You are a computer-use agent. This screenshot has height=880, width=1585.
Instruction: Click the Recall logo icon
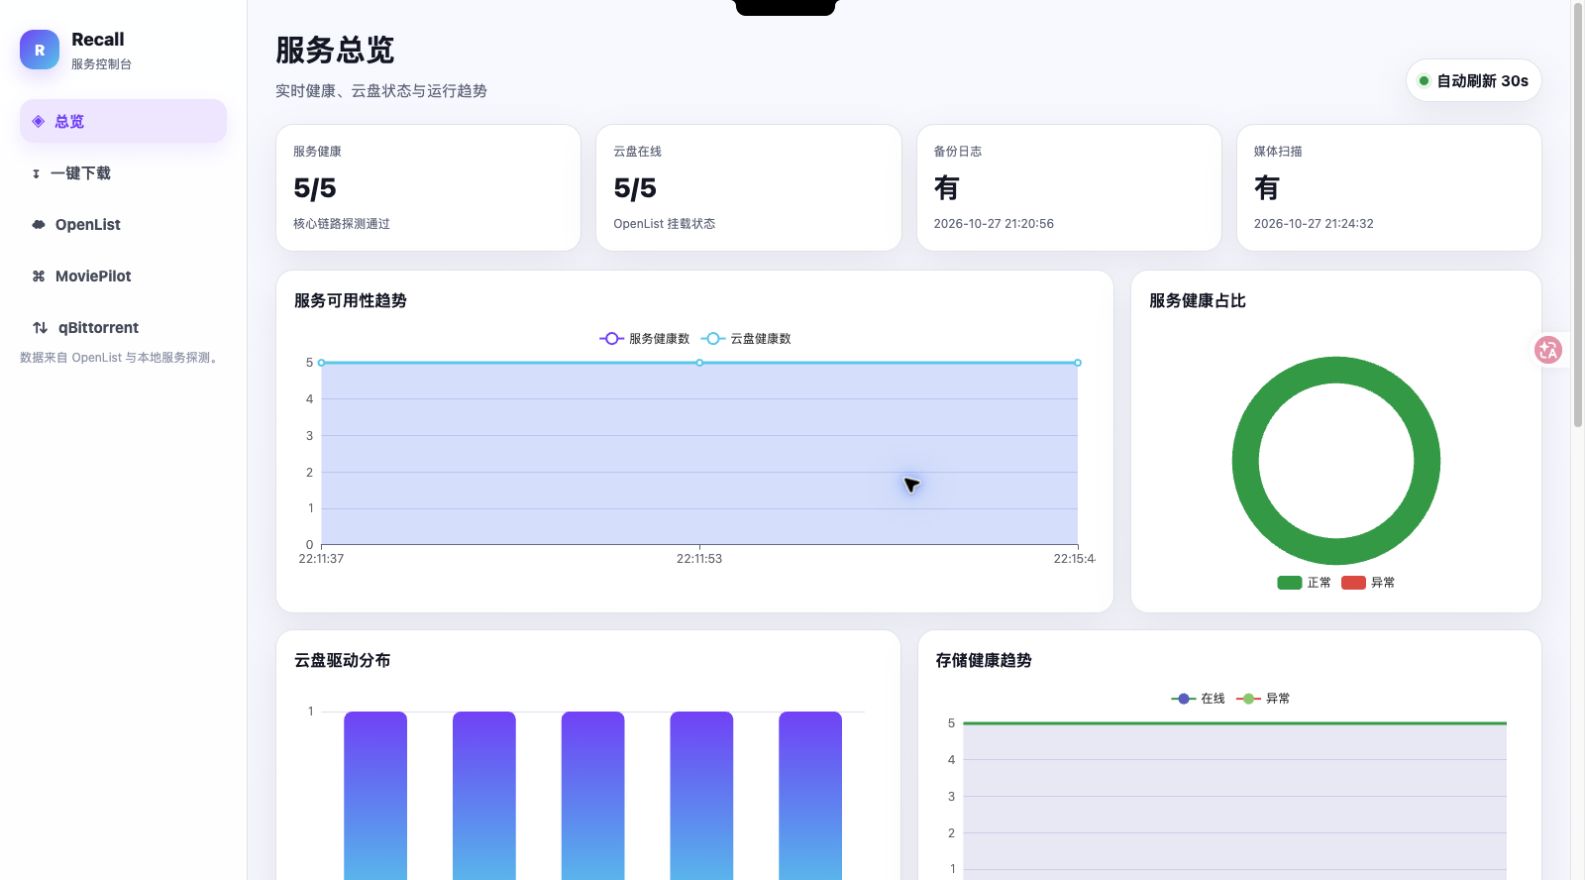[x=40, y=49]
